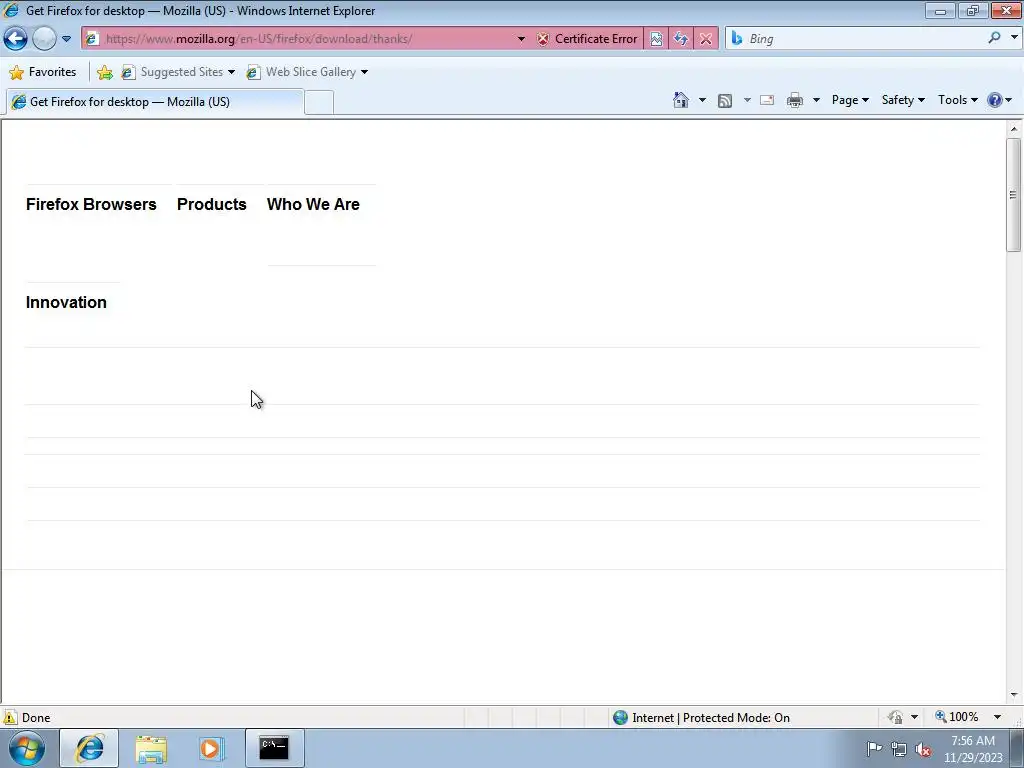Click the vertical scrollbar thumb
The image size is (1024, 768).
(x=1014, y=195)
